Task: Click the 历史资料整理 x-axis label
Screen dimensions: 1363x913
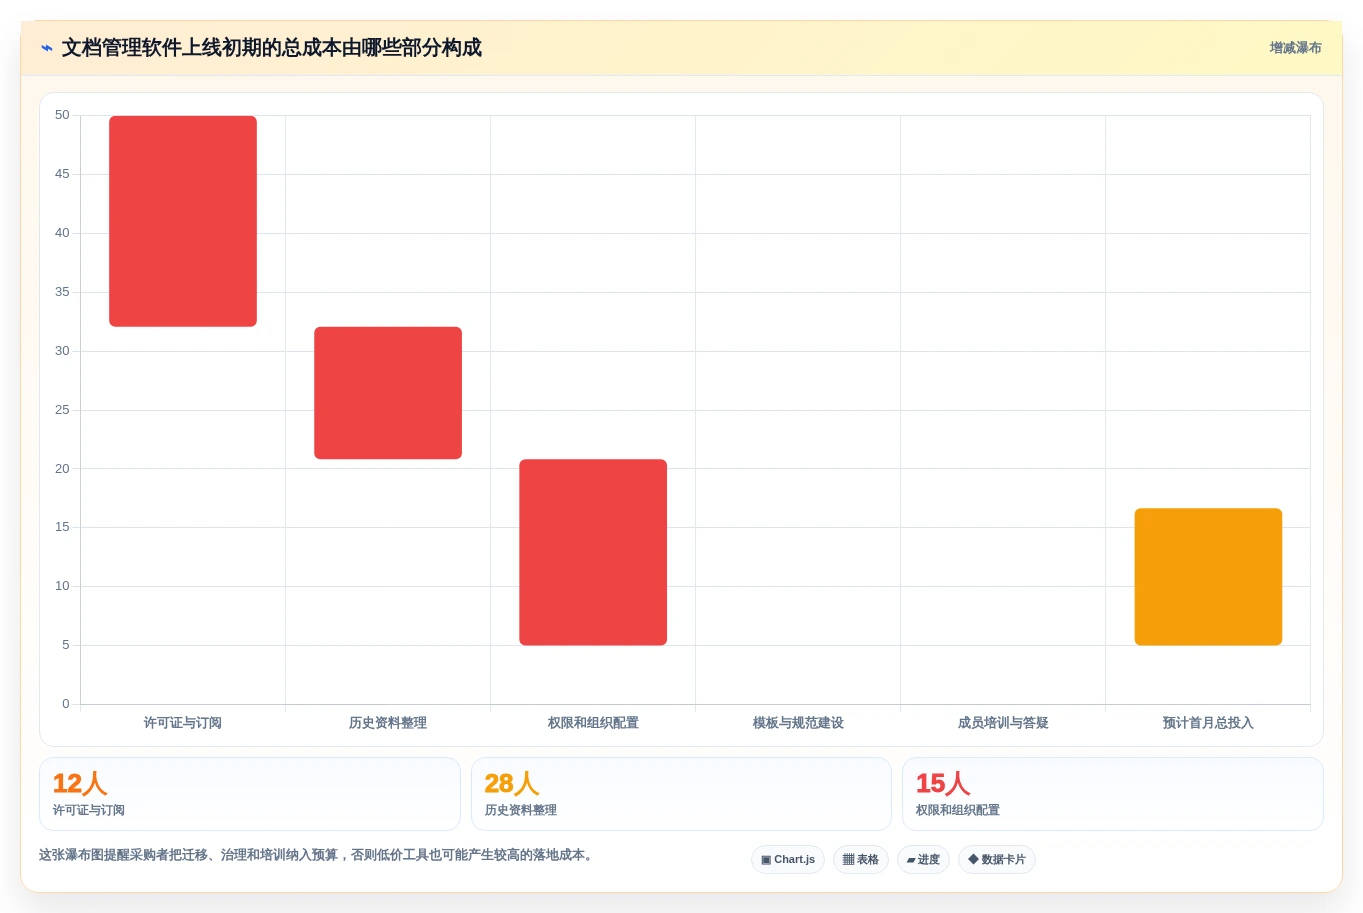Action: click(x=388, y=723)
